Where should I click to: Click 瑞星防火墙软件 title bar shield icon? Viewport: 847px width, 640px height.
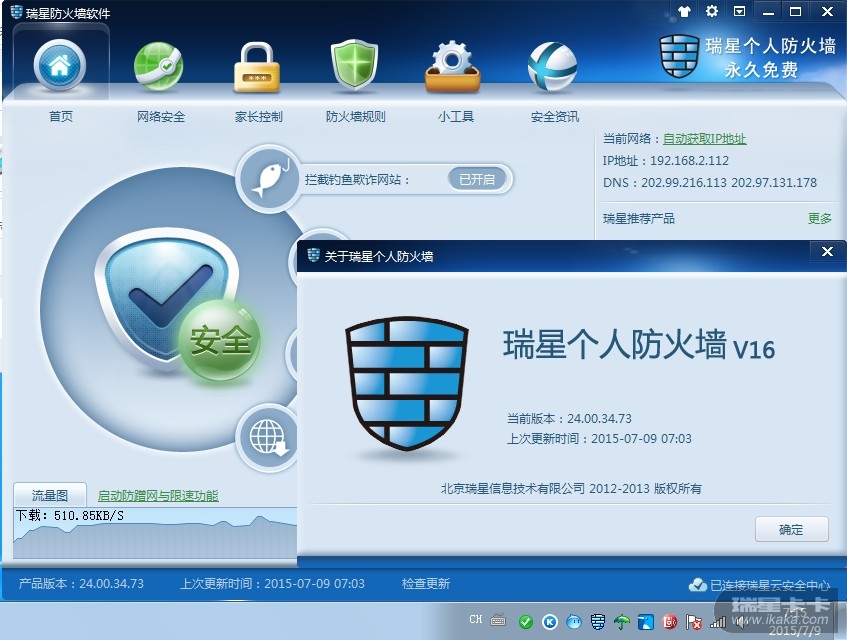coord(16,11)
